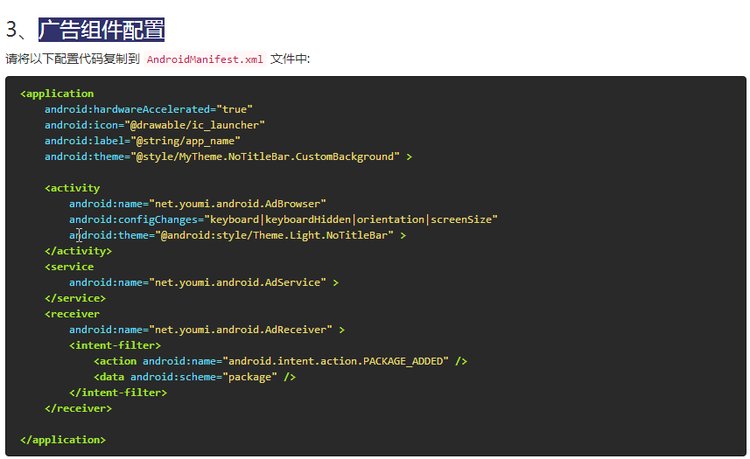Click the closing </receiver> tag

tap(78, 408)
